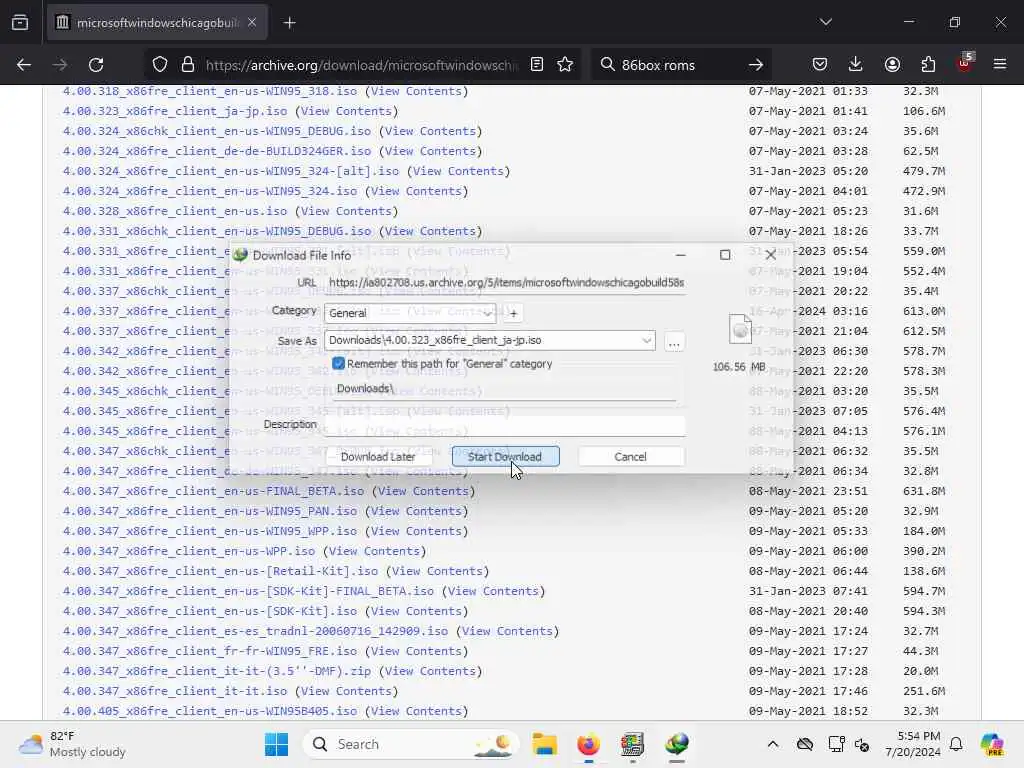
Task: Click the Firefox back arrow
Action: tap(24, 65)
